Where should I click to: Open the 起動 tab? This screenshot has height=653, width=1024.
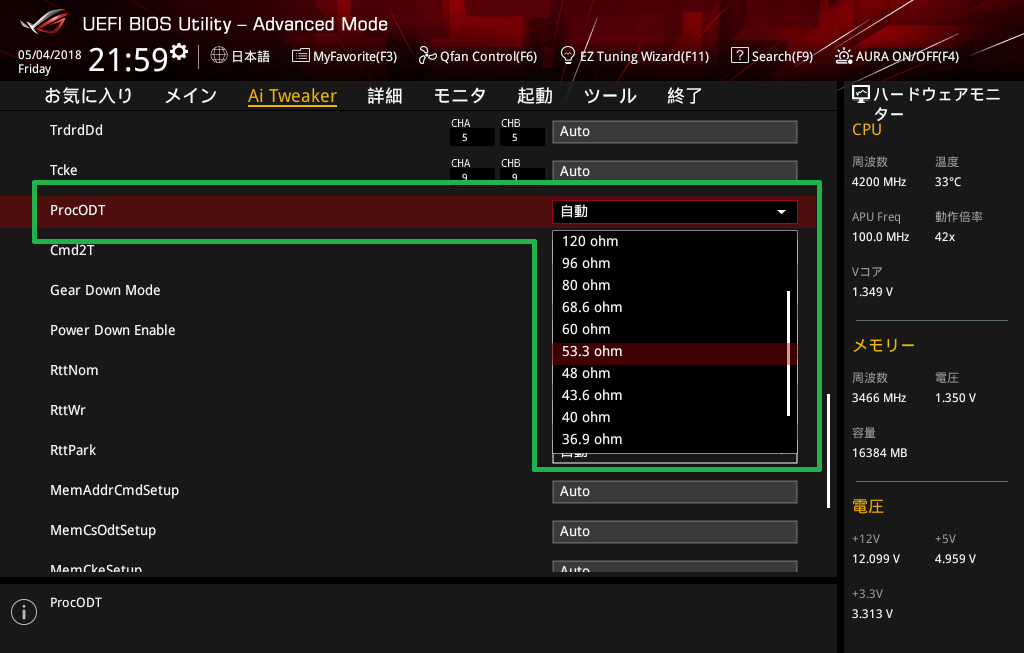click(x=534, y=96)
